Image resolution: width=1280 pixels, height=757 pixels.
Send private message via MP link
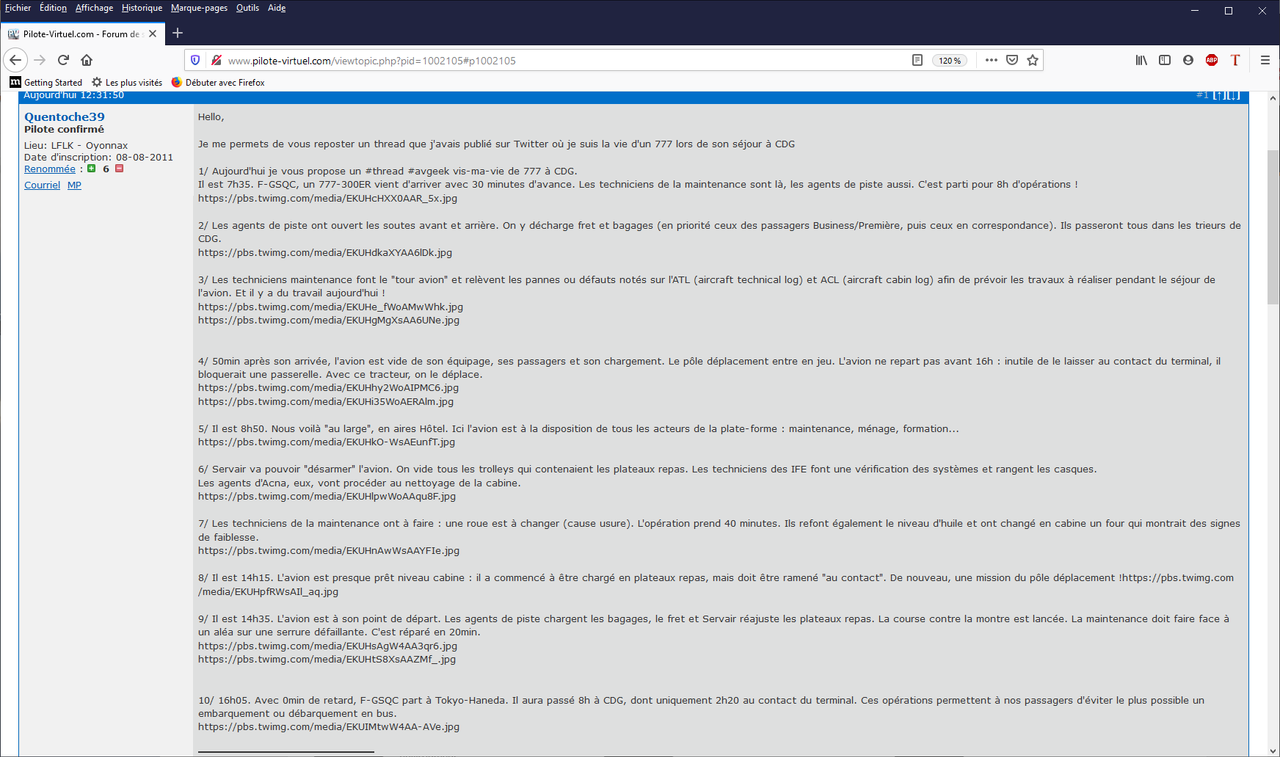(x=74, y=185)
